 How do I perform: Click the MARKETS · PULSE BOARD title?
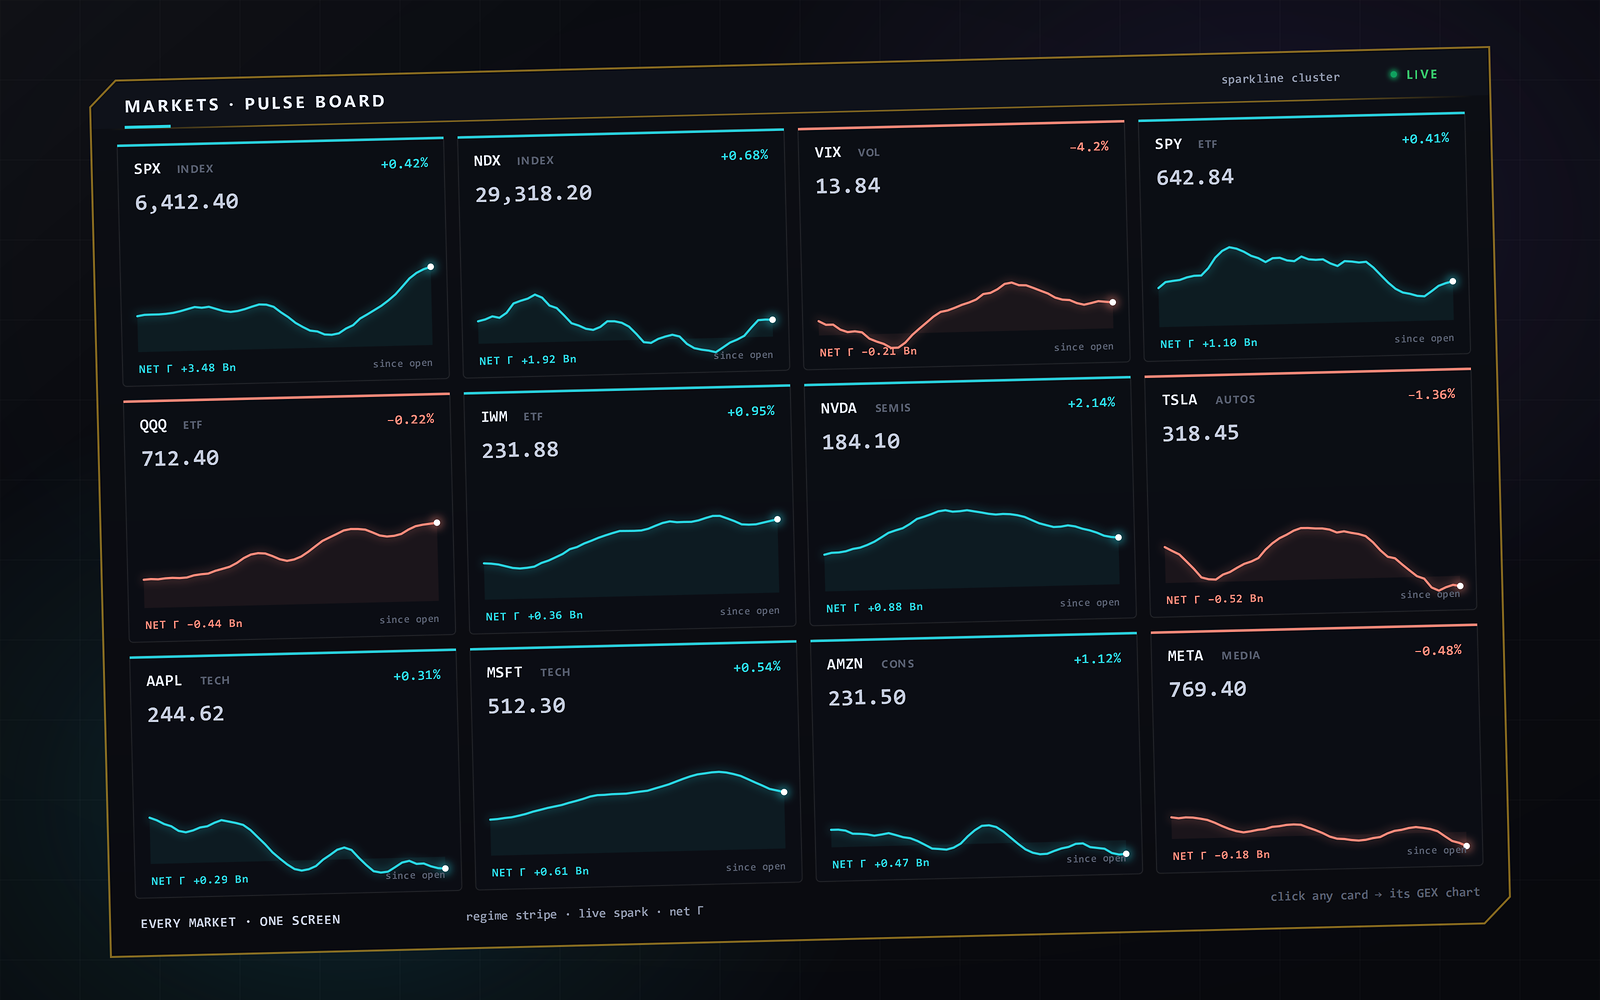tap(255, 104)
